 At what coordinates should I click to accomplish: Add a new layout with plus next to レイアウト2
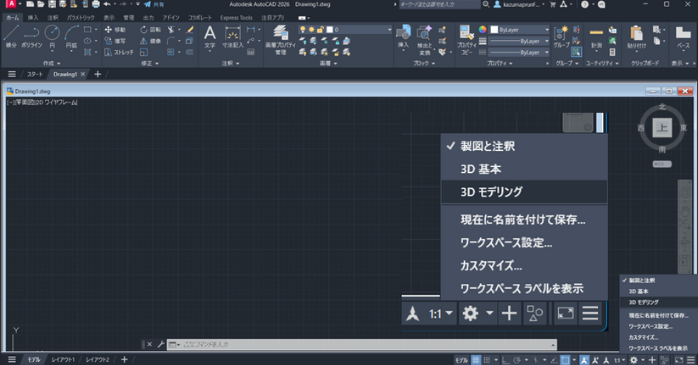(124, 359)
